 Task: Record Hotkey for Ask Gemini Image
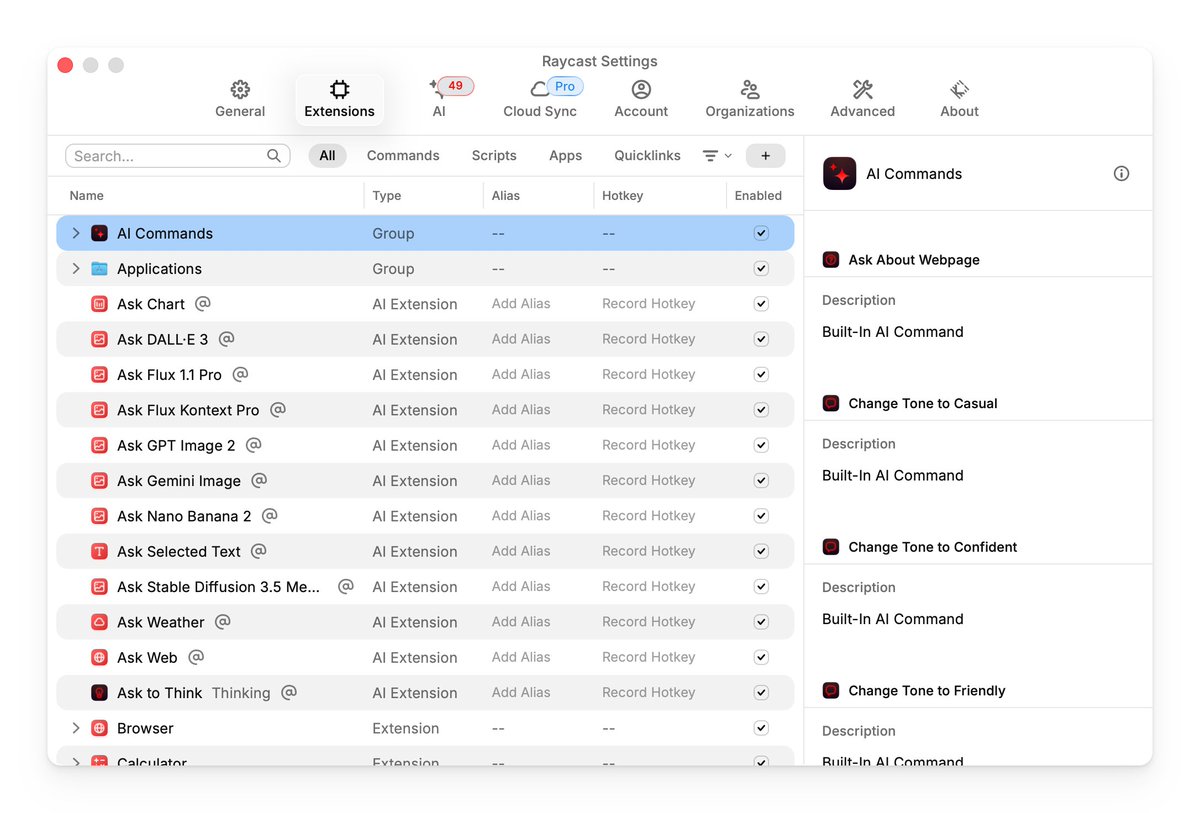click(x=648, y=481)
